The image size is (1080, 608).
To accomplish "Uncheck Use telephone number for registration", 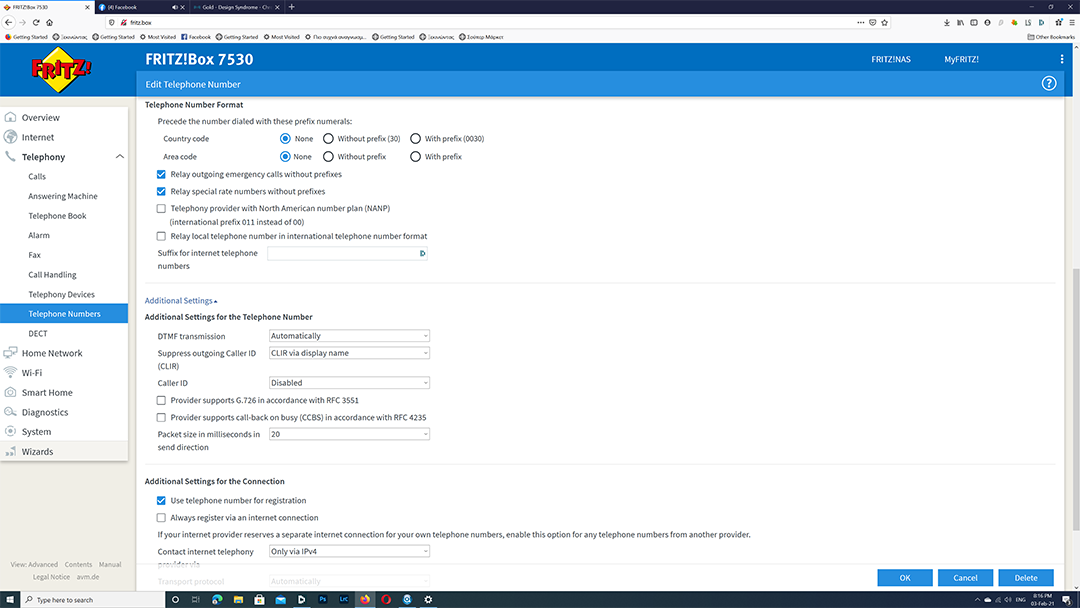I will coord(161,501).
